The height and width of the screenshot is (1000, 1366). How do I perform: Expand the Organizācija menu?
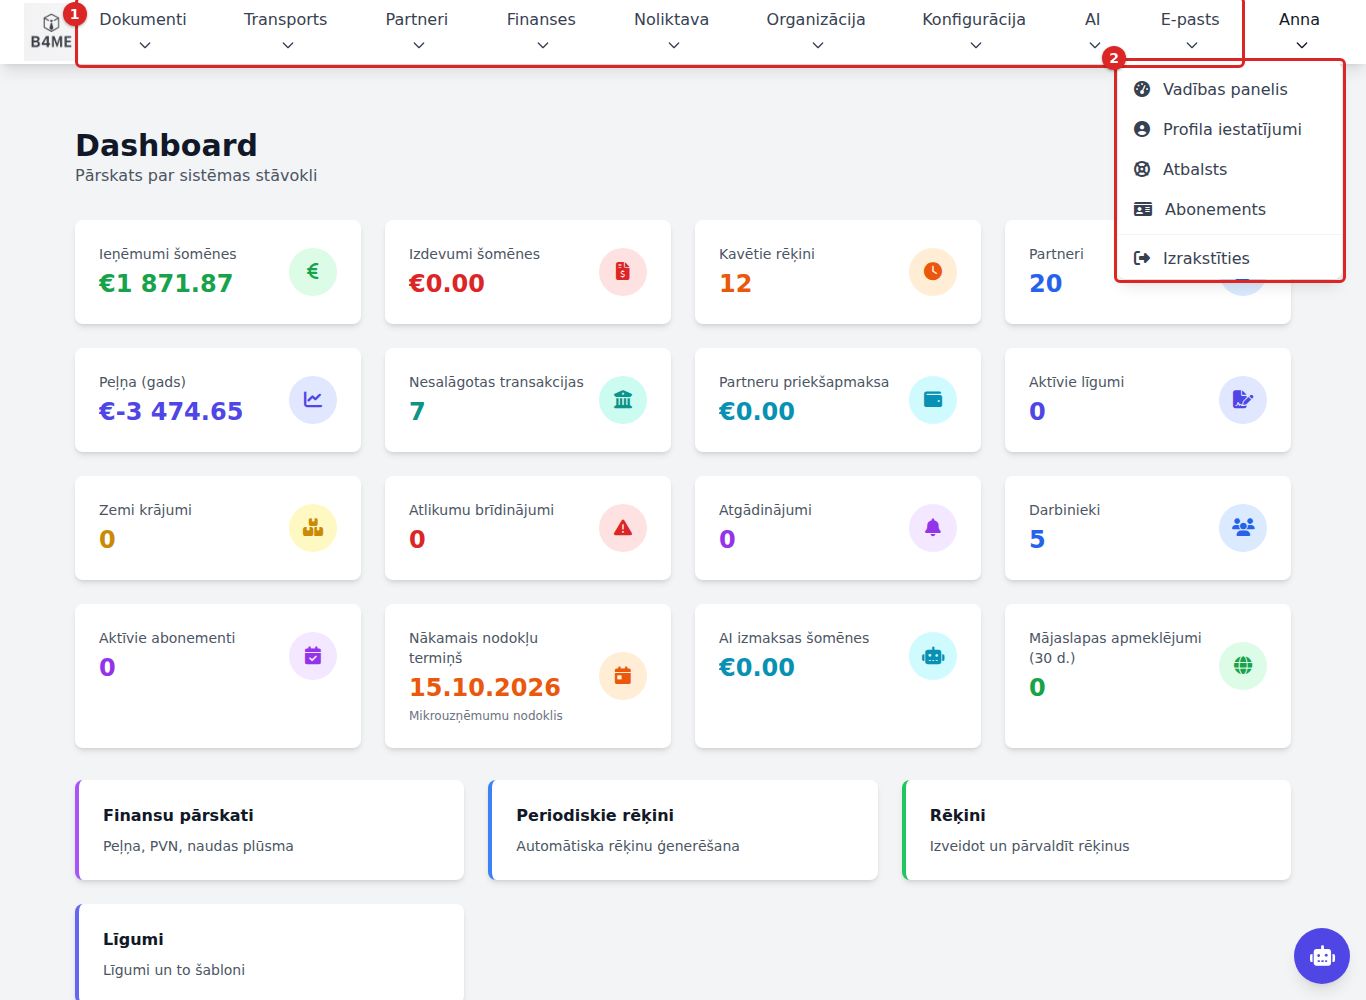[816, 31]
